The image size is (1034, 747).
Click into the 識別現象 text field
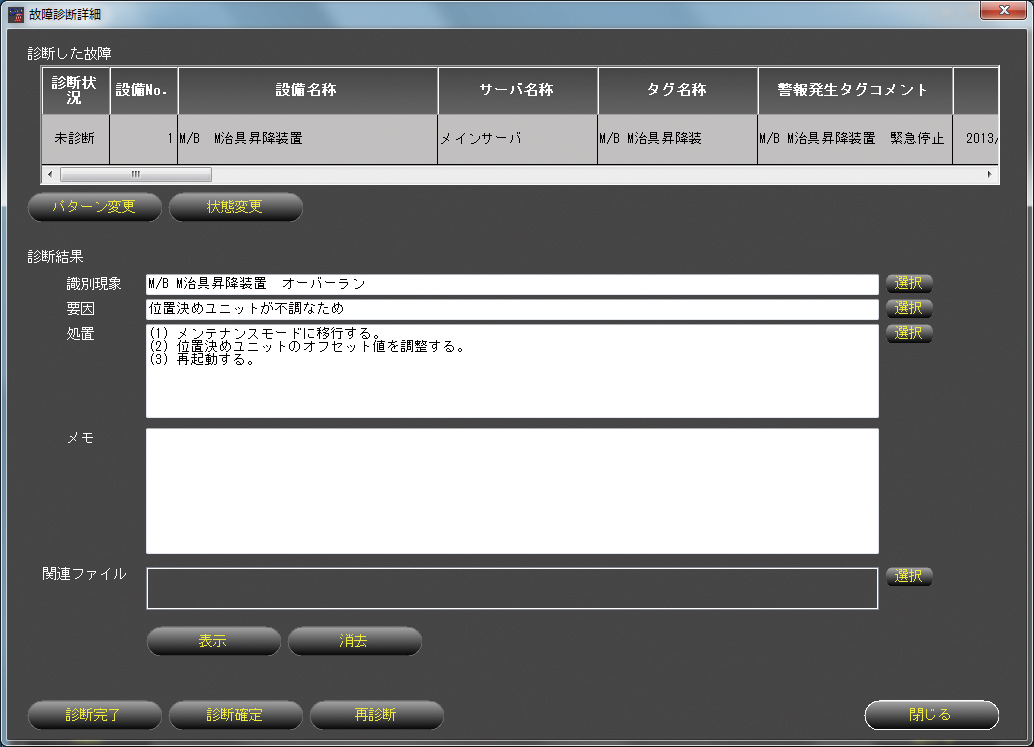click(512, 284)
